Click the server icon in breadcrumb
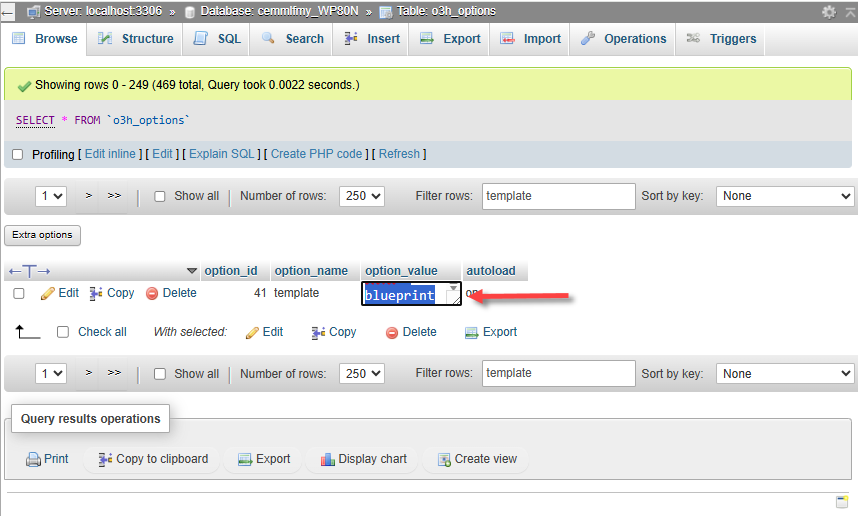Image resolution: width=858 pixels, height=516 pixels. 33,11
